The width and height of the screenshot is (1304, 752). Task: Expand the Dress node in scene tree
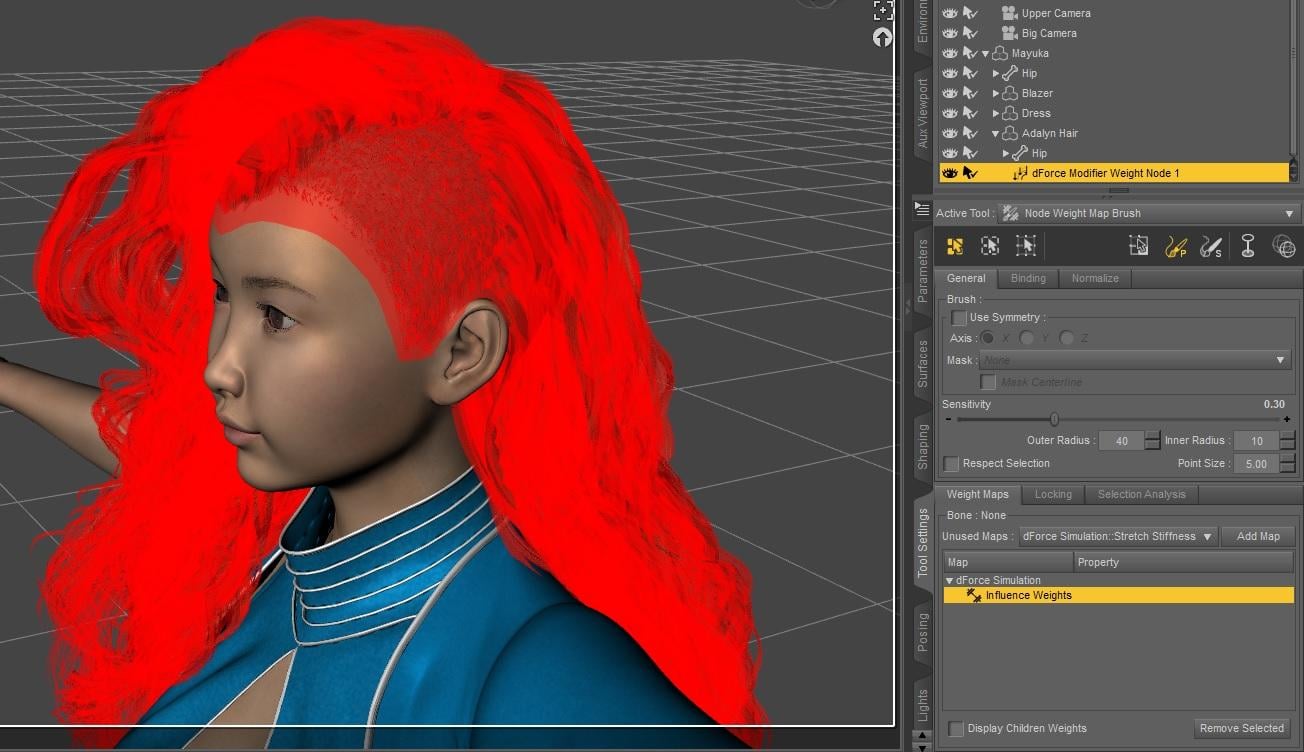click(x=996, y=113)
